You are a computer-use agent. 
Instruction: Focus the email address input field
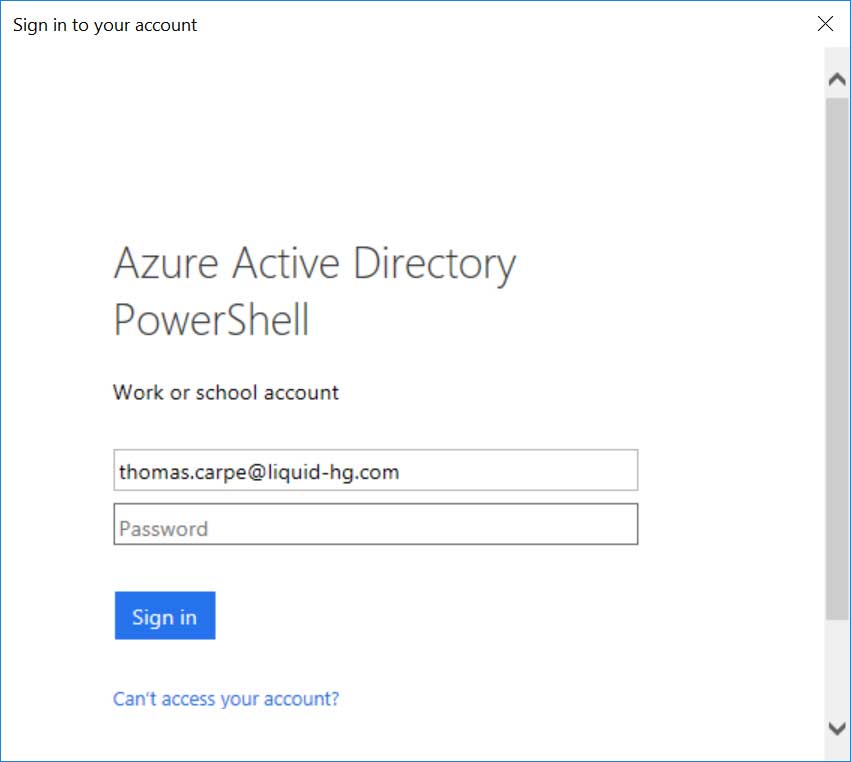point(375,471)
